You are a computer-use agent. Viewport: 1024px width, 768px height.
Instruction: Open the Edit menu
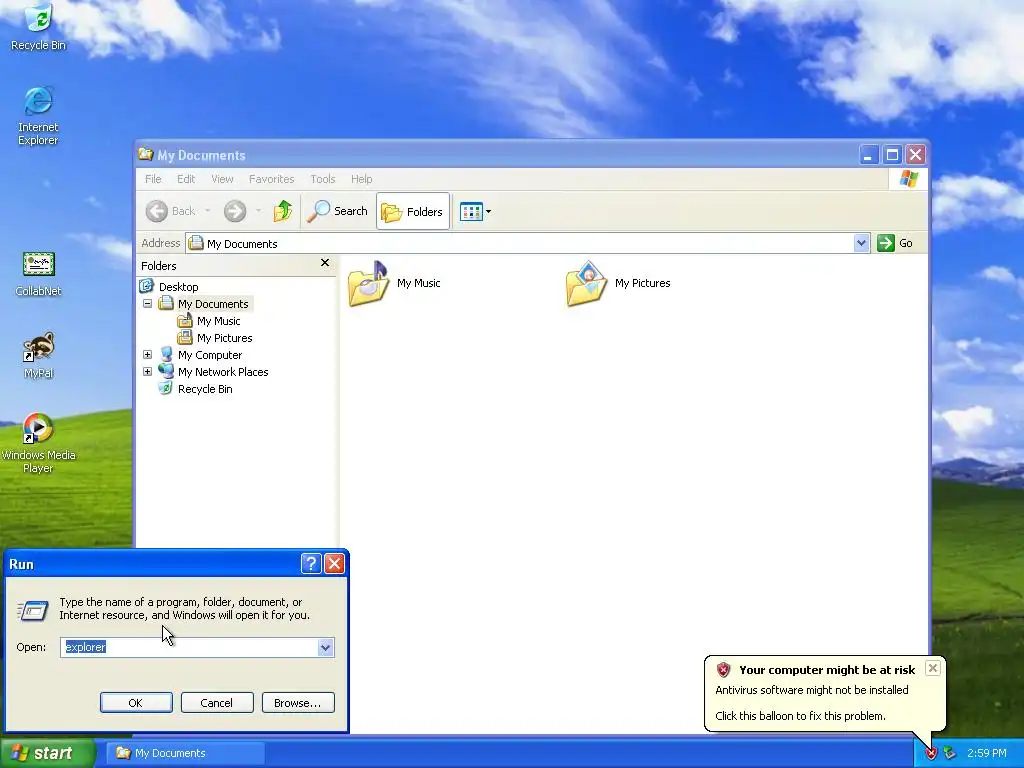[186, 179]
